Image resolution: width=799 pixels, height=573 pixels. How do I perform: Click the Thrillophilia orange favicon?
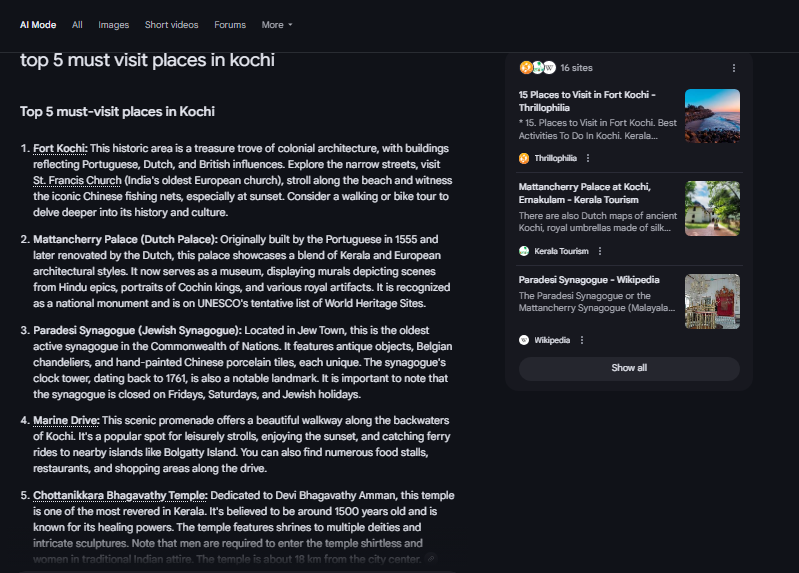(524, 158)
